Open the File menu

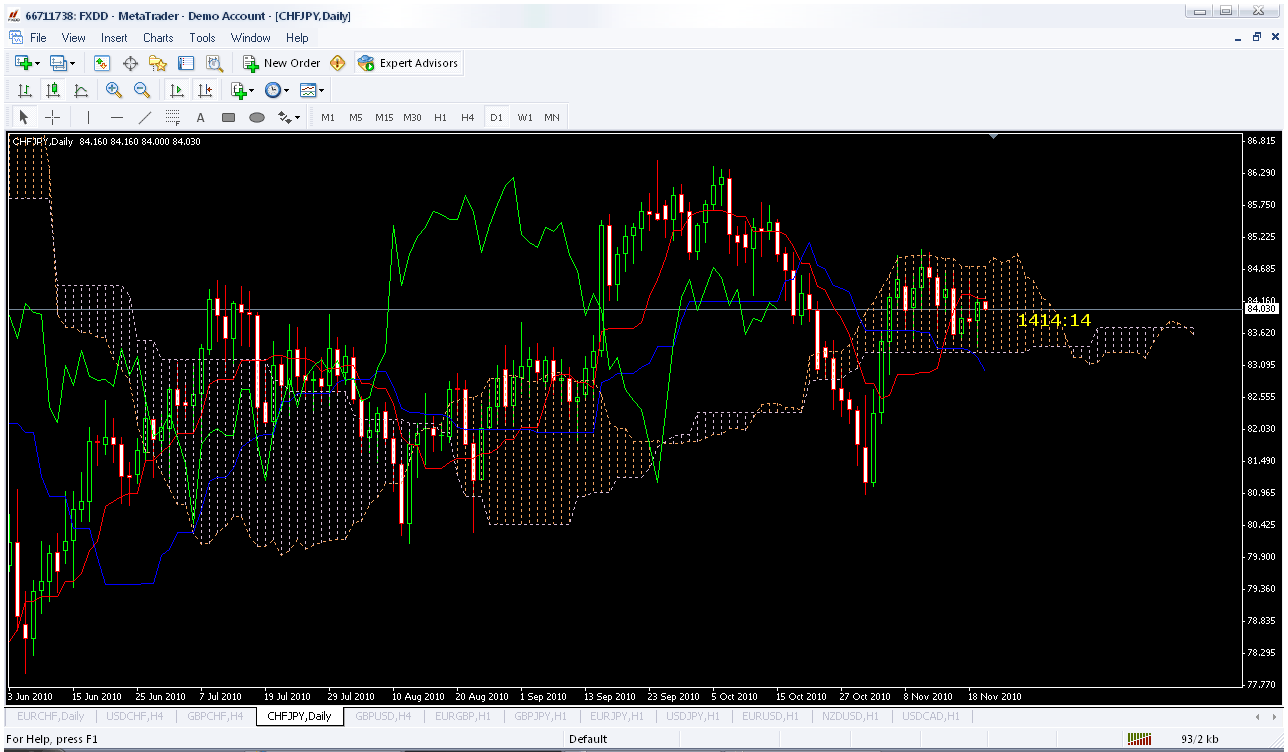[x=38, y=38]
